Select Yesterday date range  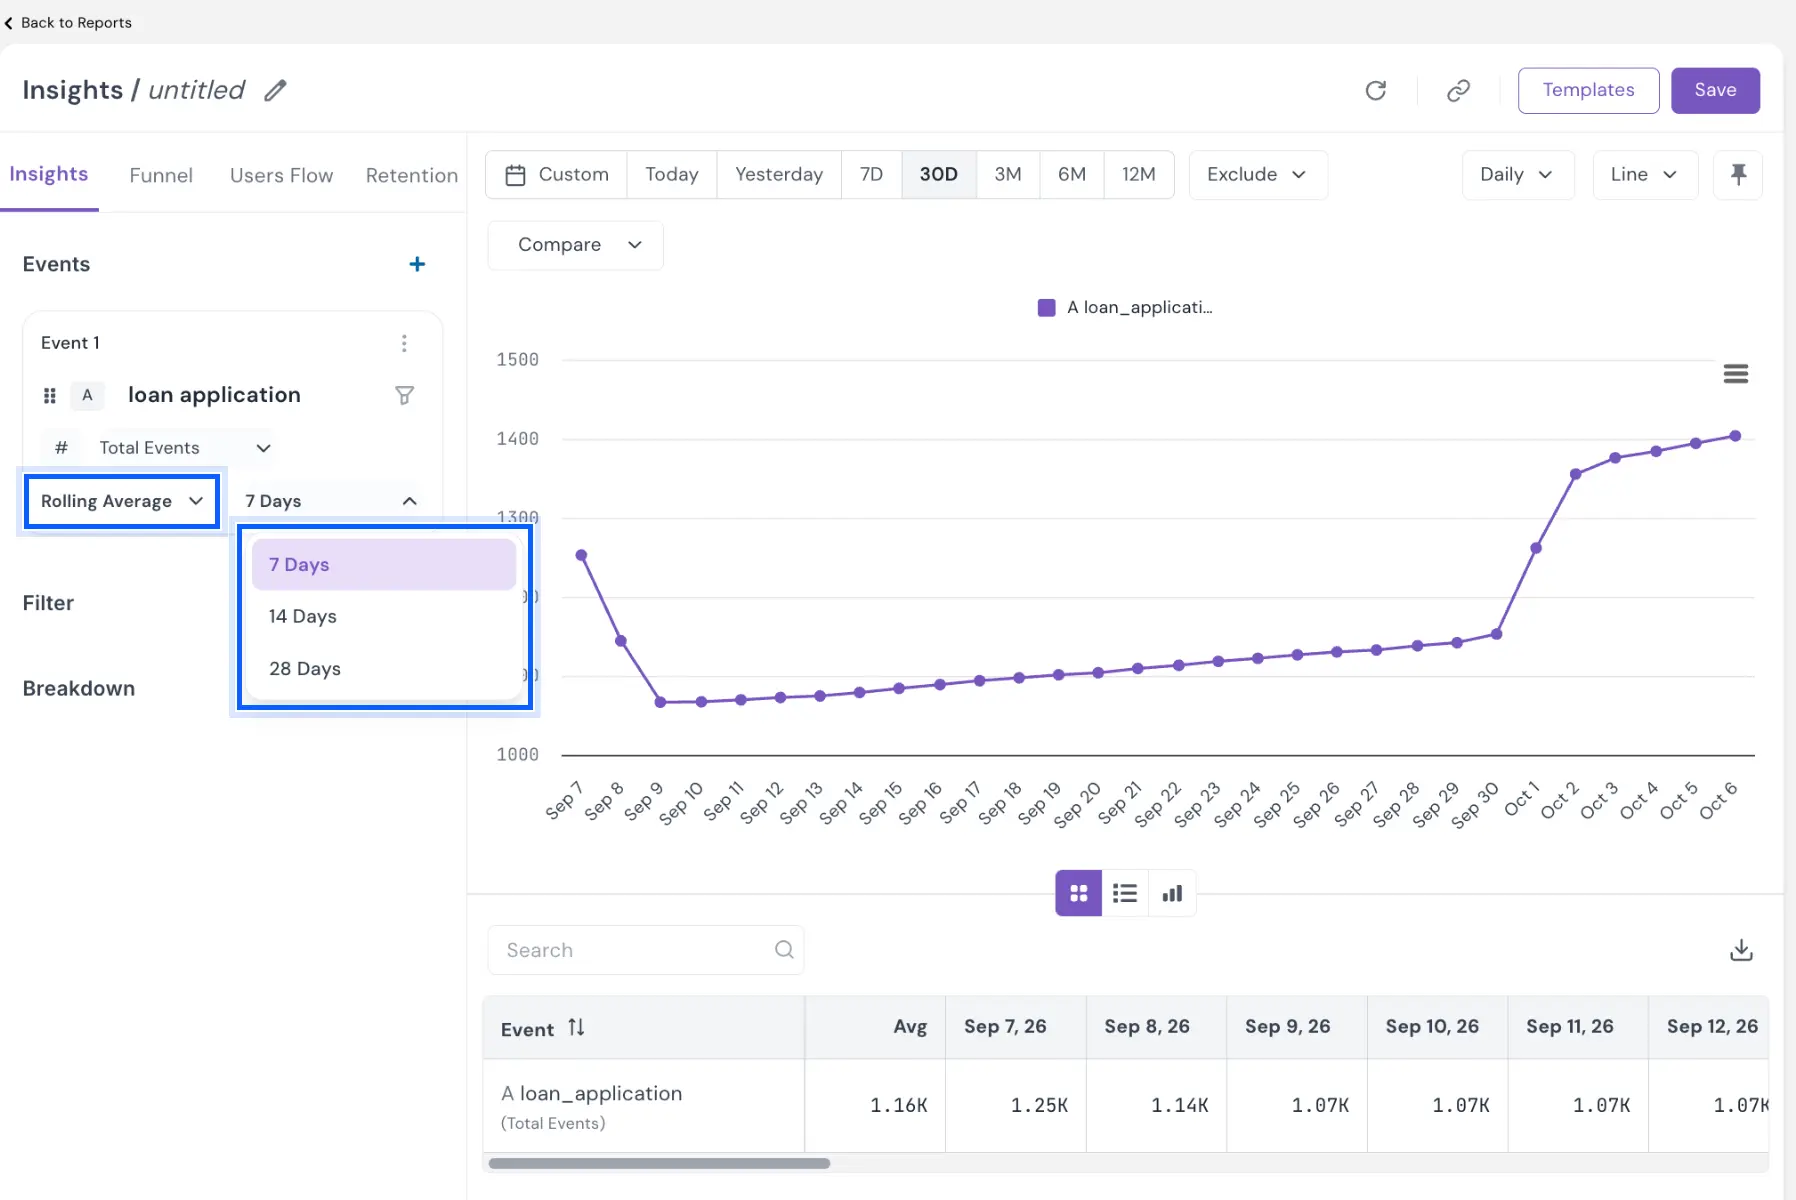[x=778, y=175]
